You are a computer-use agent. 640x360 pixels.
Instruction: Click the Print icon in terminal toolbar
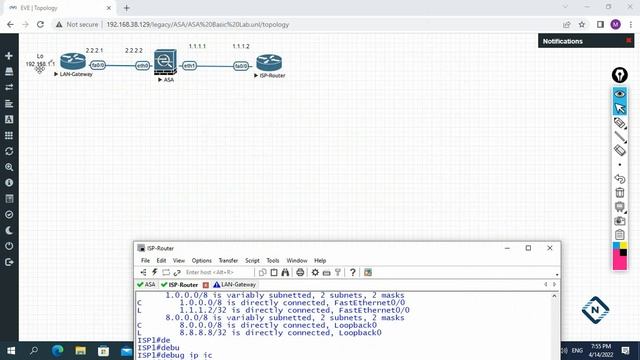(300, 272)
